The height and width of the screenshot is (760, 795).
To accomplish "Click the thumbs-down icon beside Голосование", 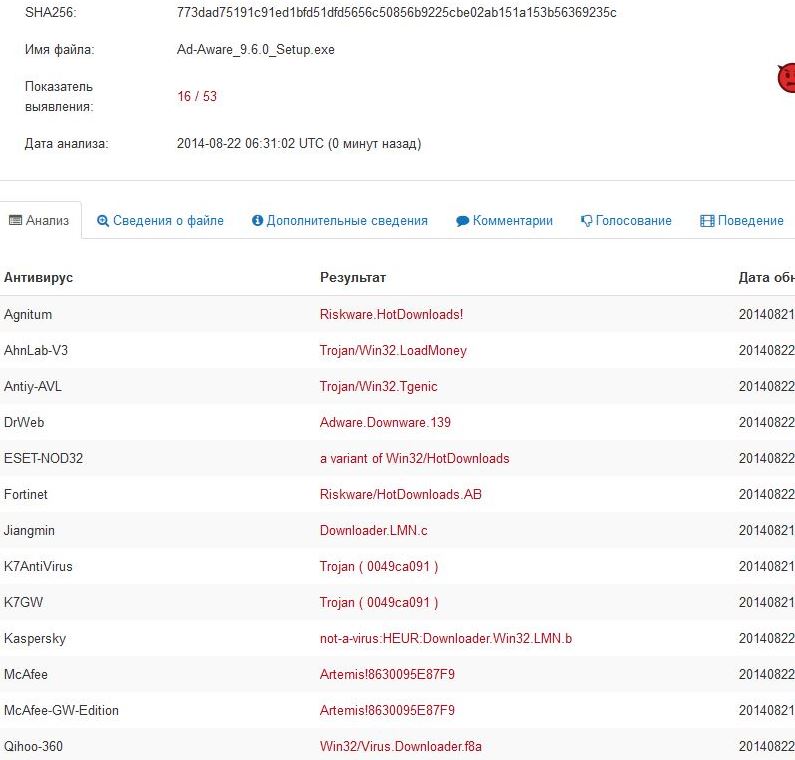I will pyautogui.click(x=586, y=221).
